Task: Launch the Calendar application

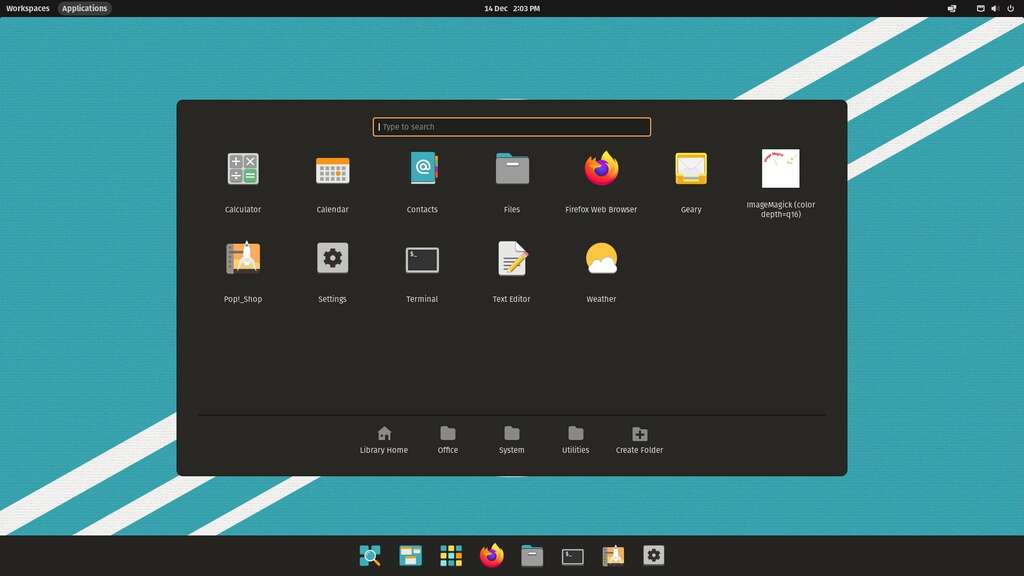Action: (x=332, y=170)
